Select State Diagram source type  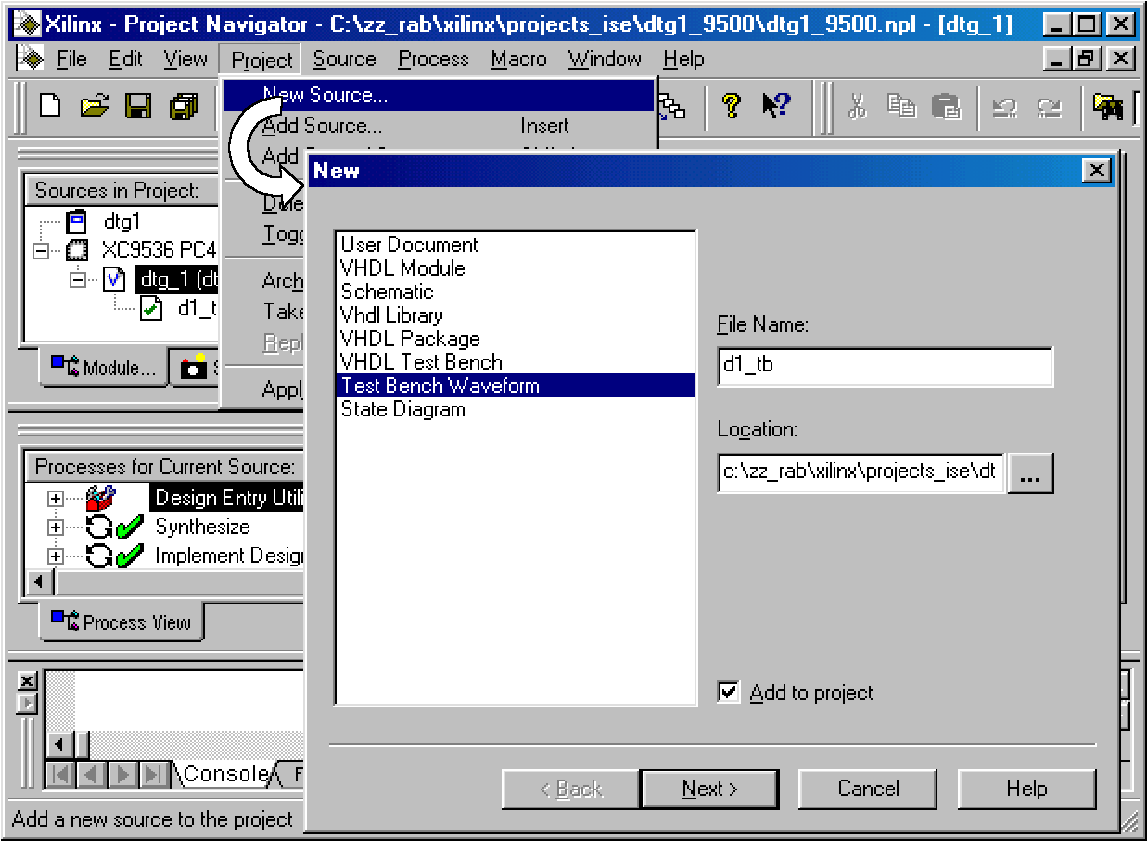pyautogui.click(x=516, y=409)
